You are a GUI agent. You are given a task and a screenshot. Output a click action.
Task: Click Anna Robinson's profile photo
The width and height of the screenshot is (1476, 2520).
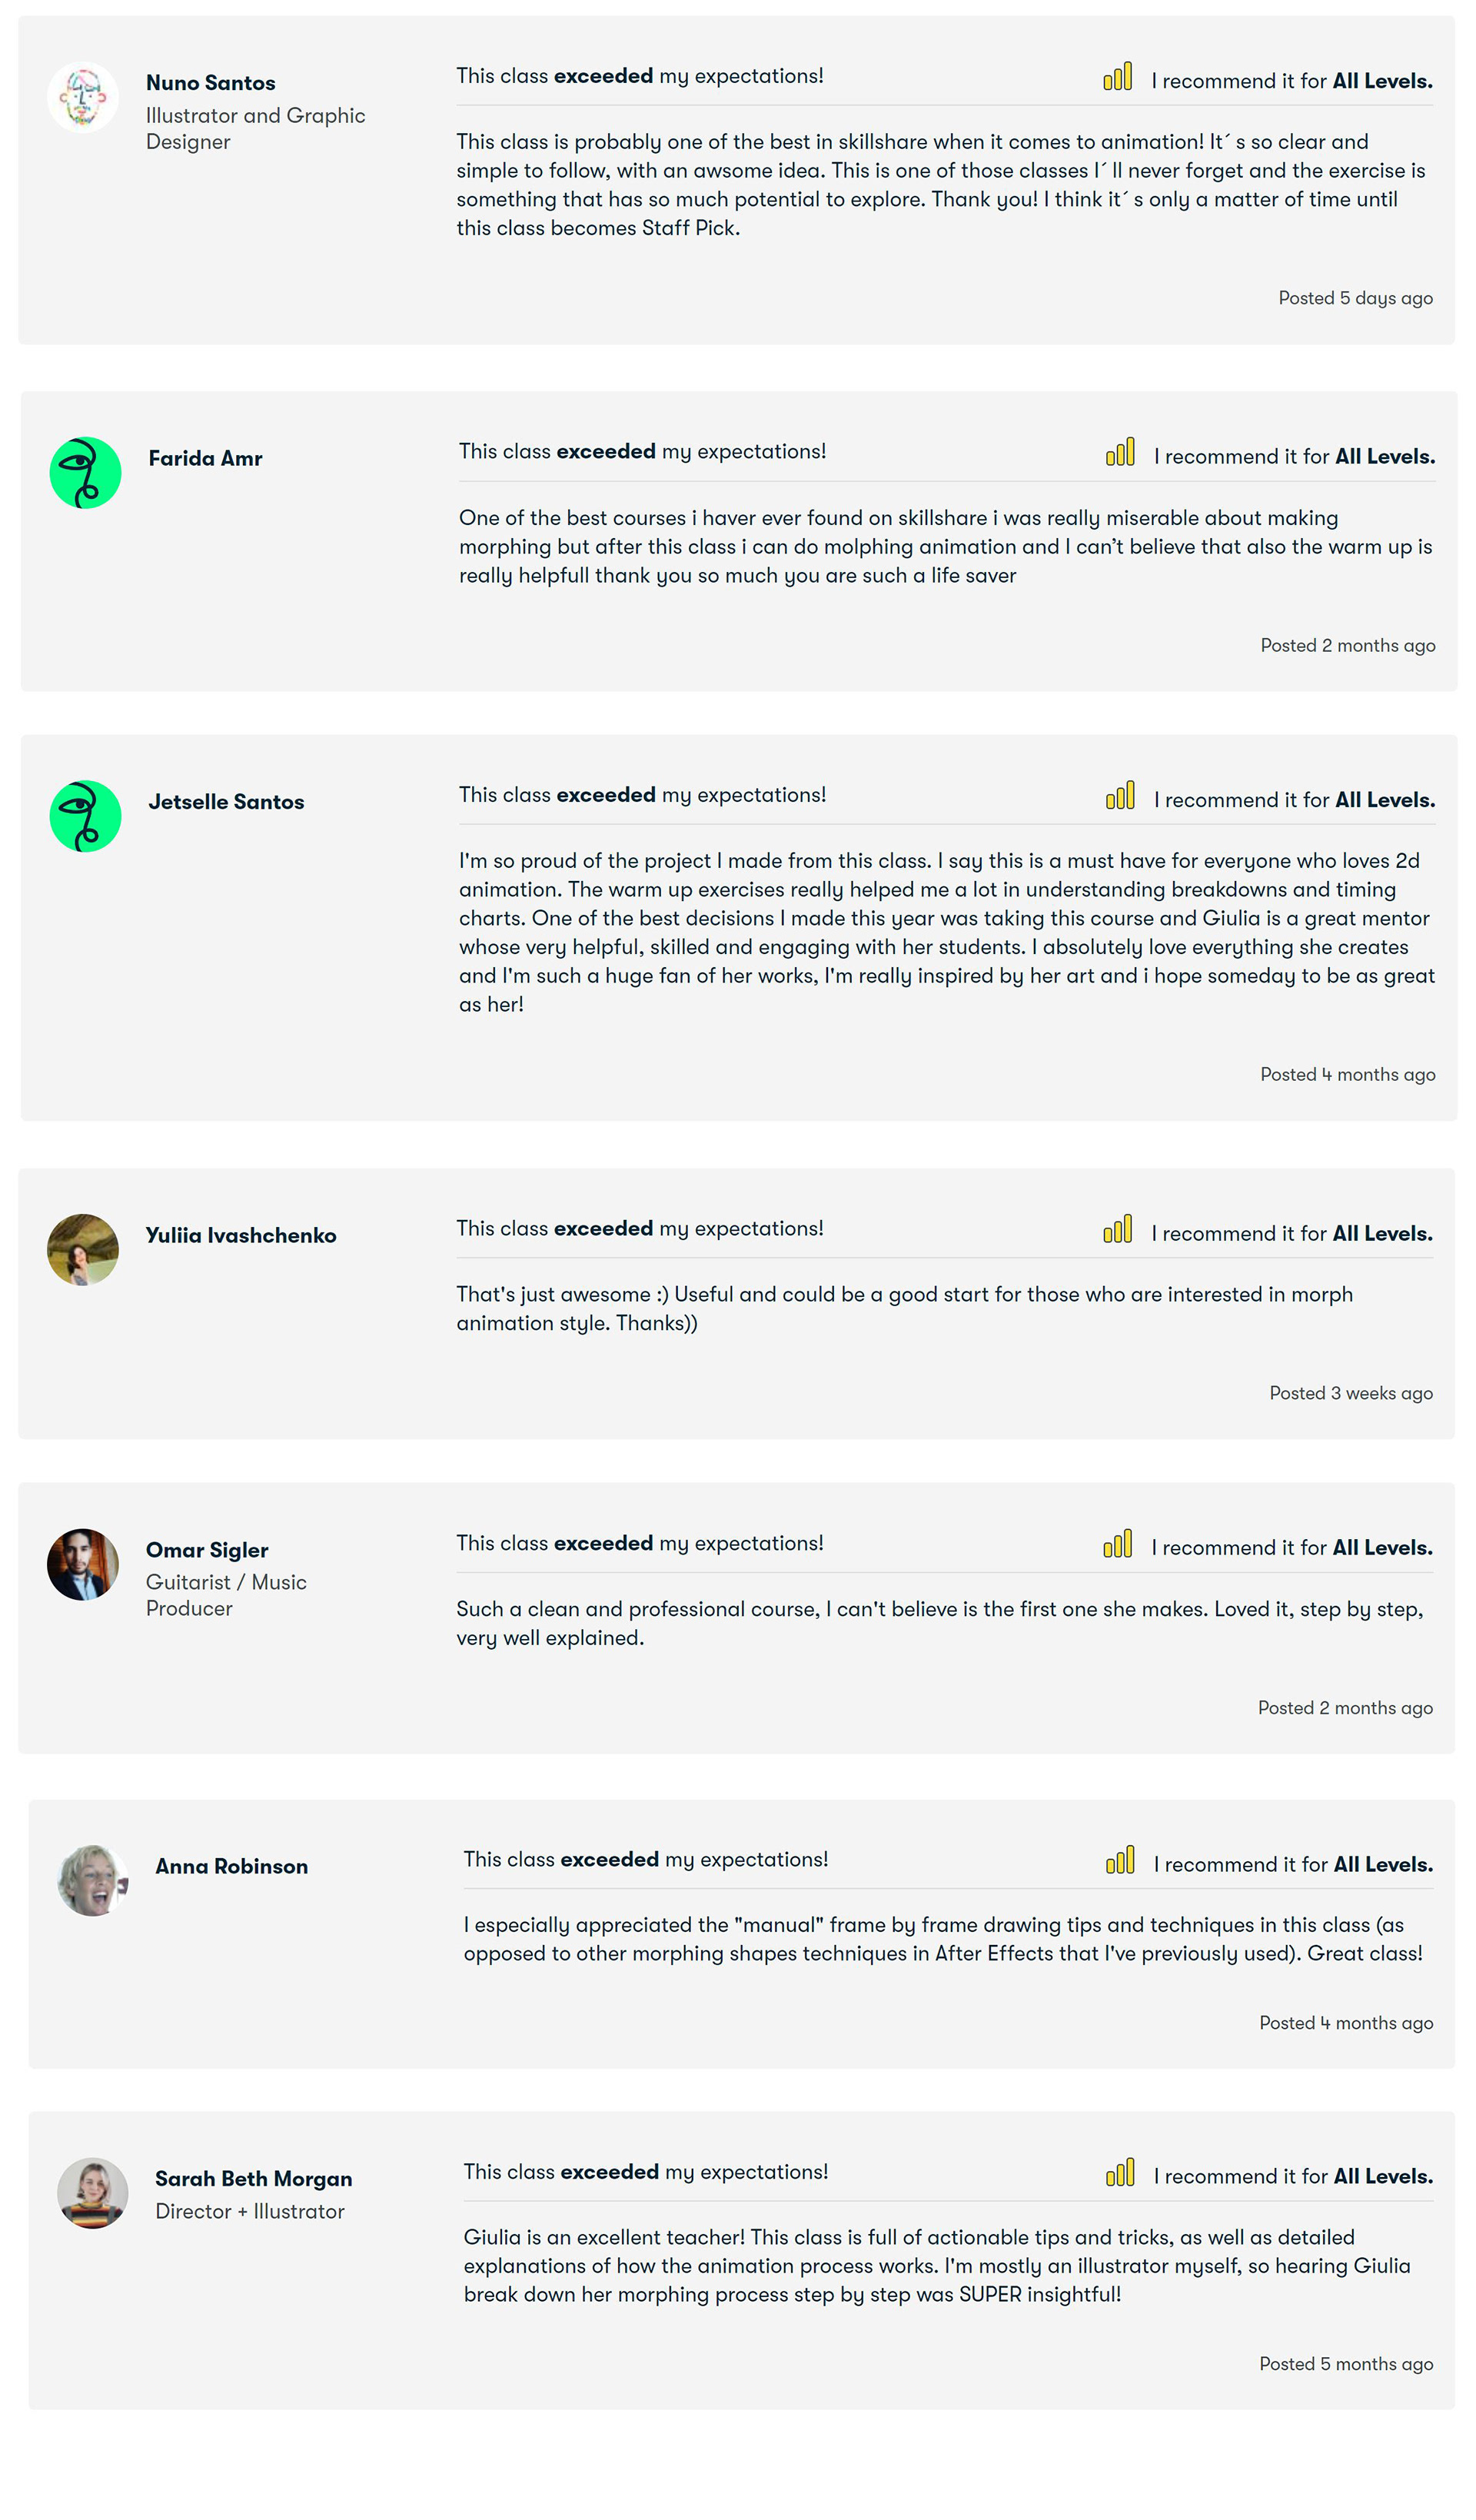93,1881
